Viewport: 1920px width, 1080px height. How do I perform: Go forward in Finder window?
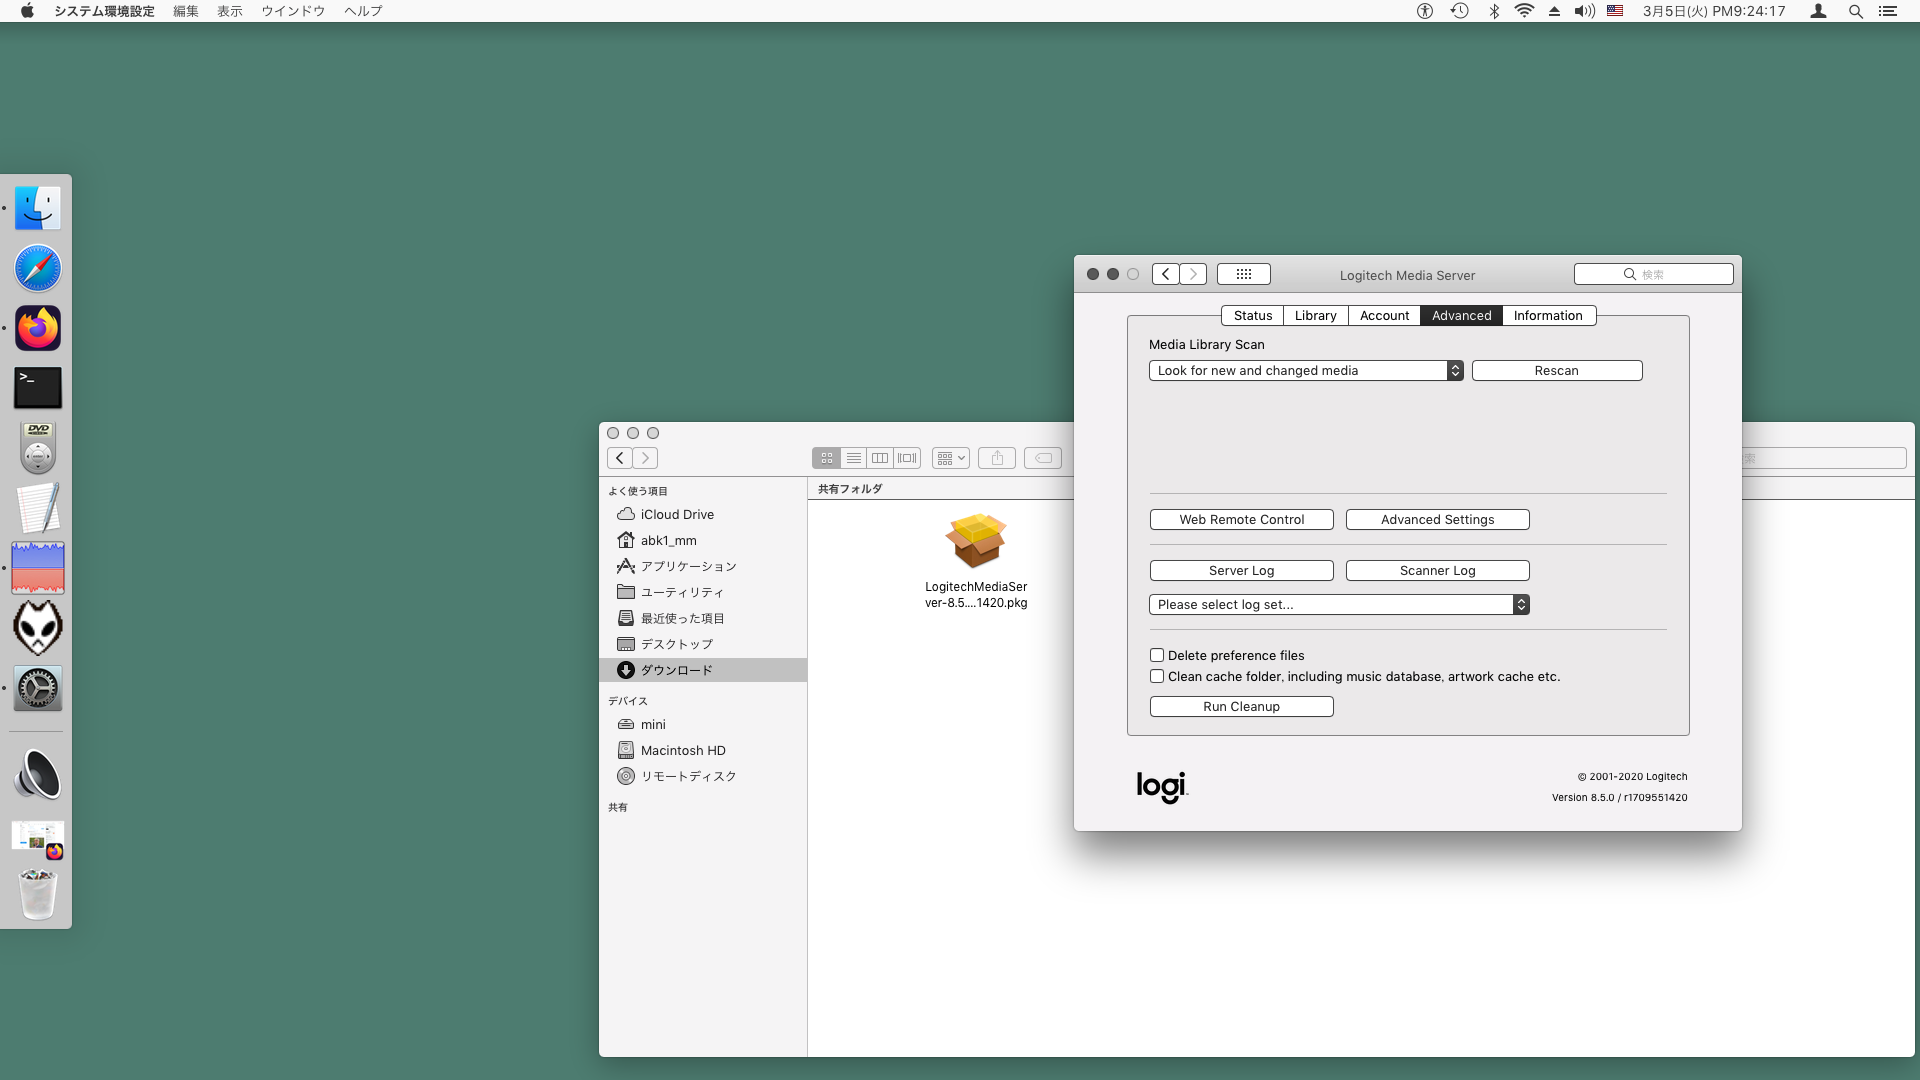point(645,458)
